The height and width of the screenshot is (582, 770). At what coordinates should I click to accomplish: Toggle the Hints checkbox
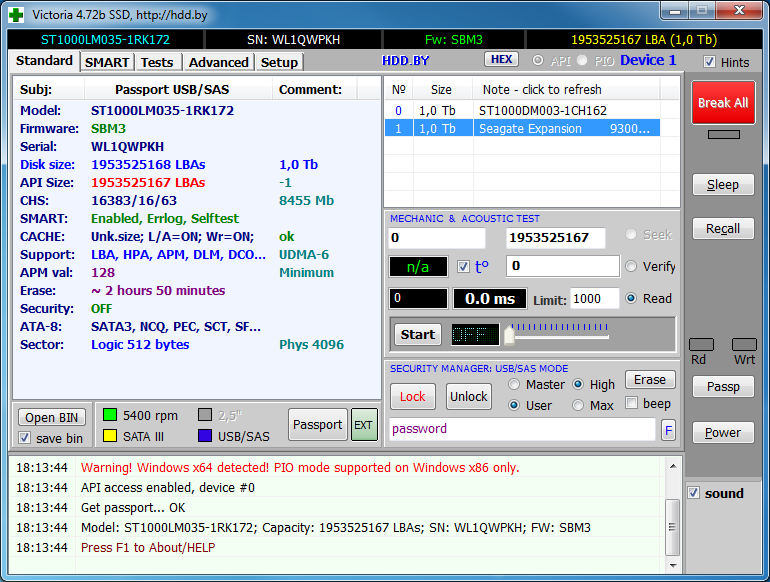[709, 62]
